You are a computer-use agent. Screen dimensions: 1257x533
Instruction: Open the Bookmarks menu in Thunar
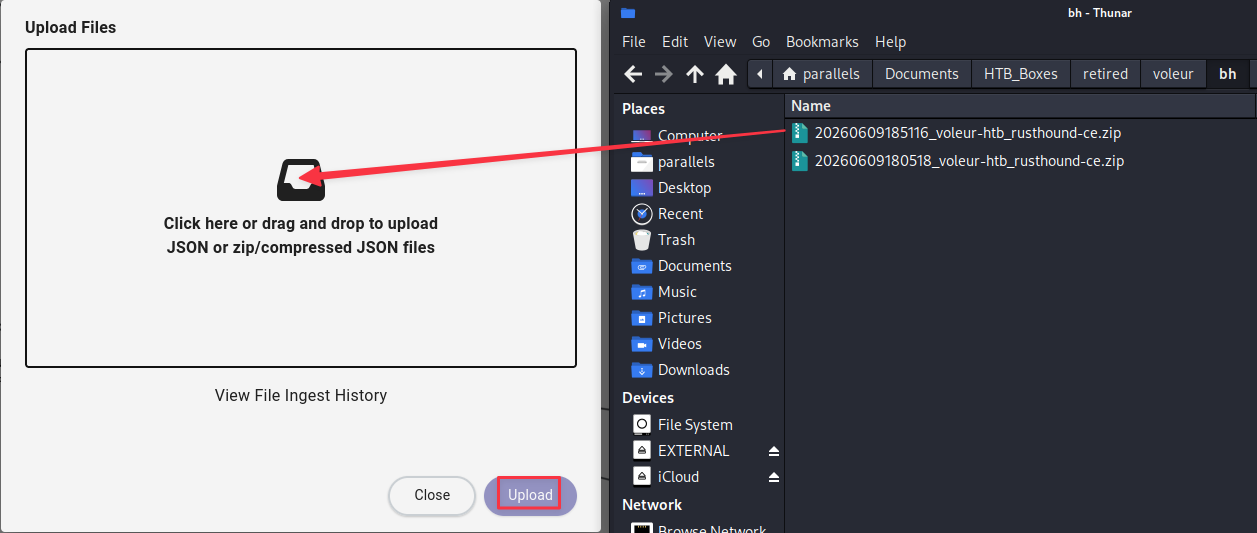822,42
